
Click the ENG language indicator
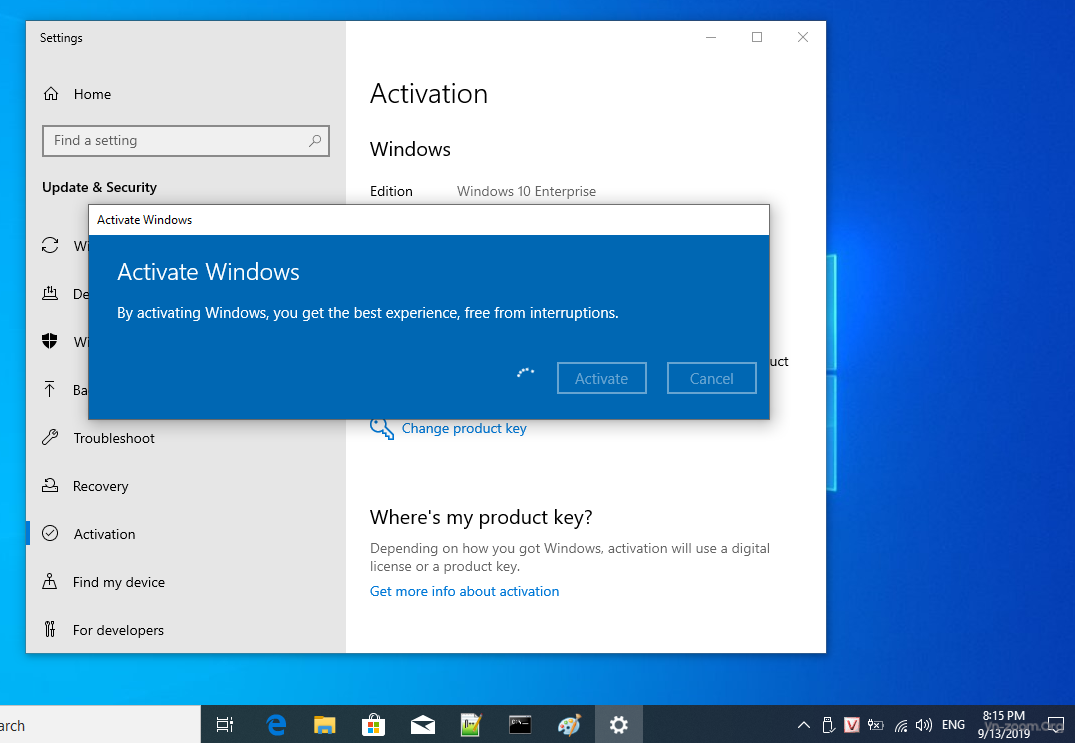pos(953,724)
